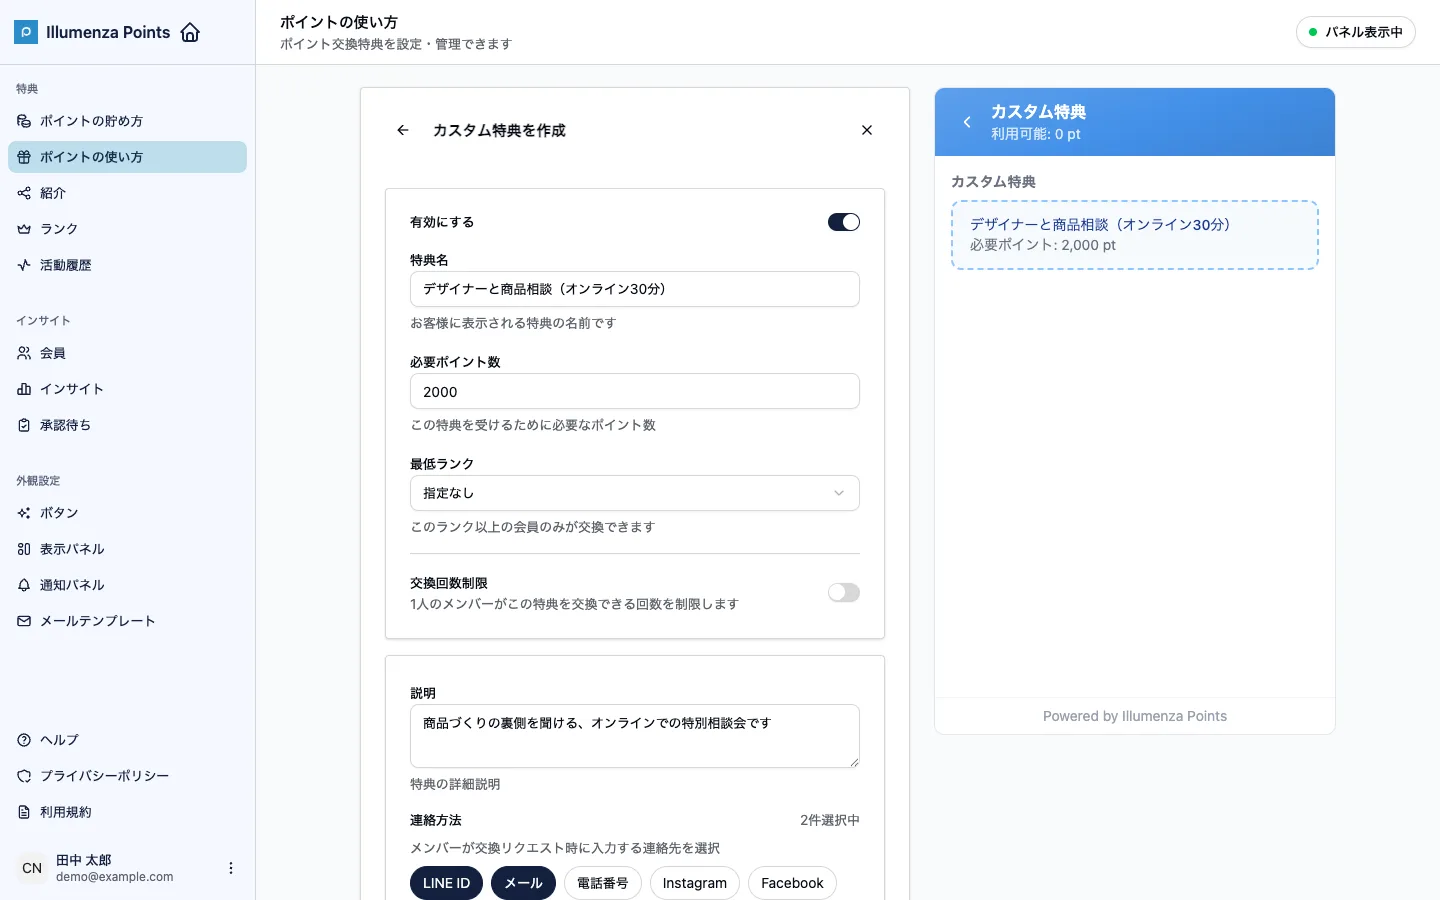Click the デザイナーと商品相談 reward card in the preview
This screenshot has height=900, width=1440.
(1135, 235)
